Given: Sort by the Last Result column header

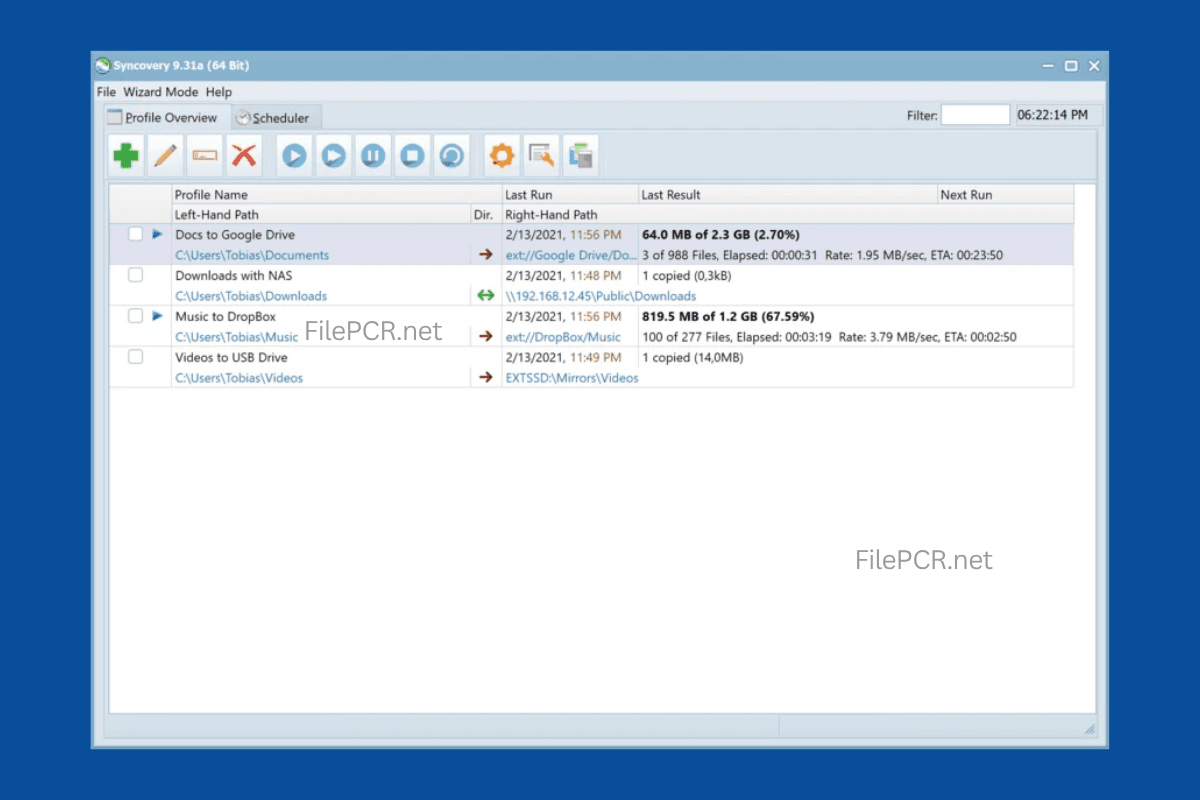Looking at the screenshot, I should tap(788, 194).
